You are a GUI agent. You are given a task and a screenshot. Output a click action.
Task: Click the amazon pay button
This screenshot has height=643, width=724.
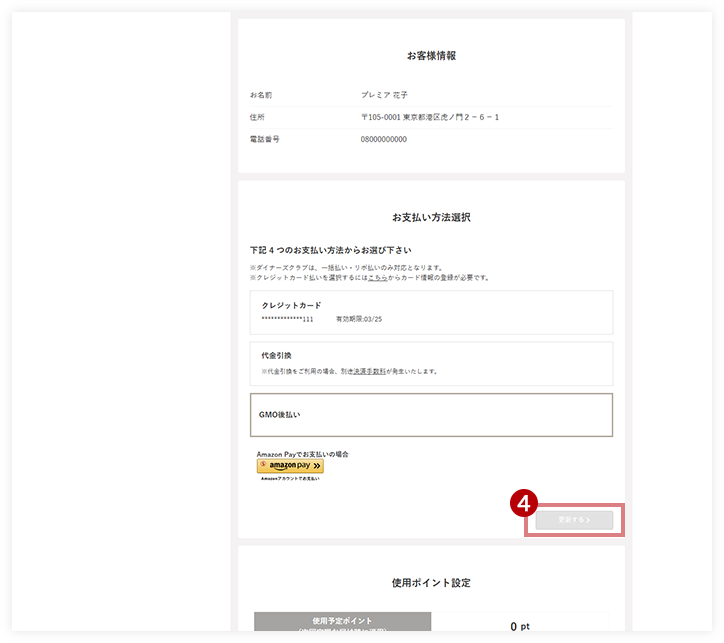[x=290, y=466]
